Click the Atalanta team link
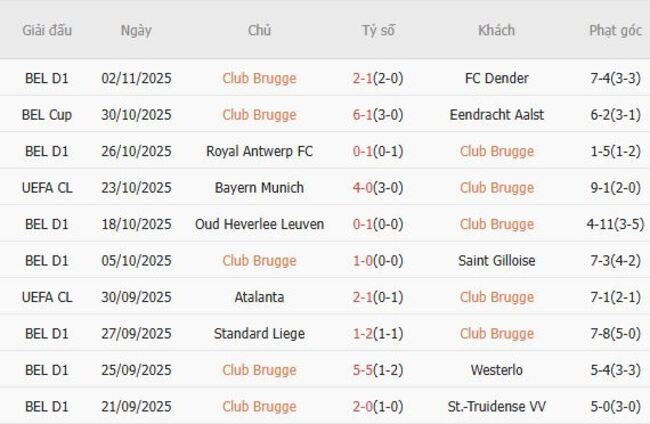Screen dimensions: 650x424 coord(259,297)
